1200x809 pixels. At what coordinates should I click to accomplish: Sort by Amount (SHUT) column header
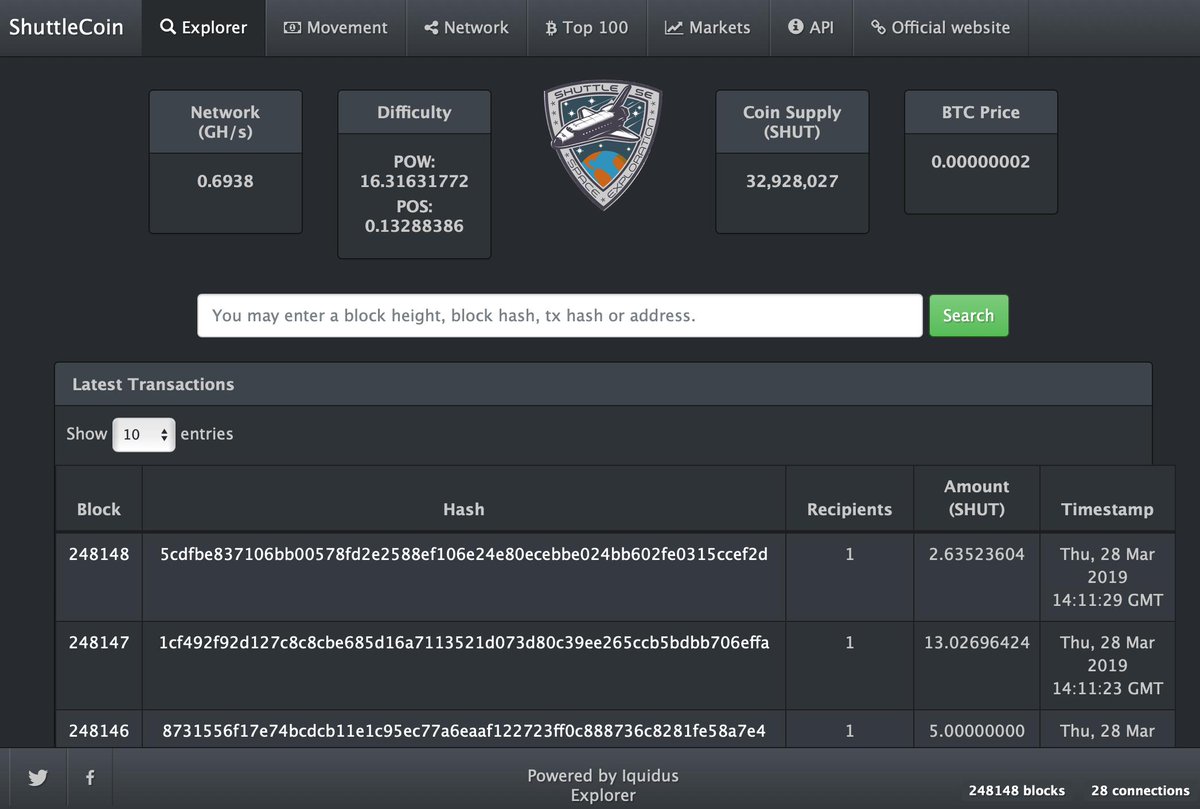pos(977,498)
